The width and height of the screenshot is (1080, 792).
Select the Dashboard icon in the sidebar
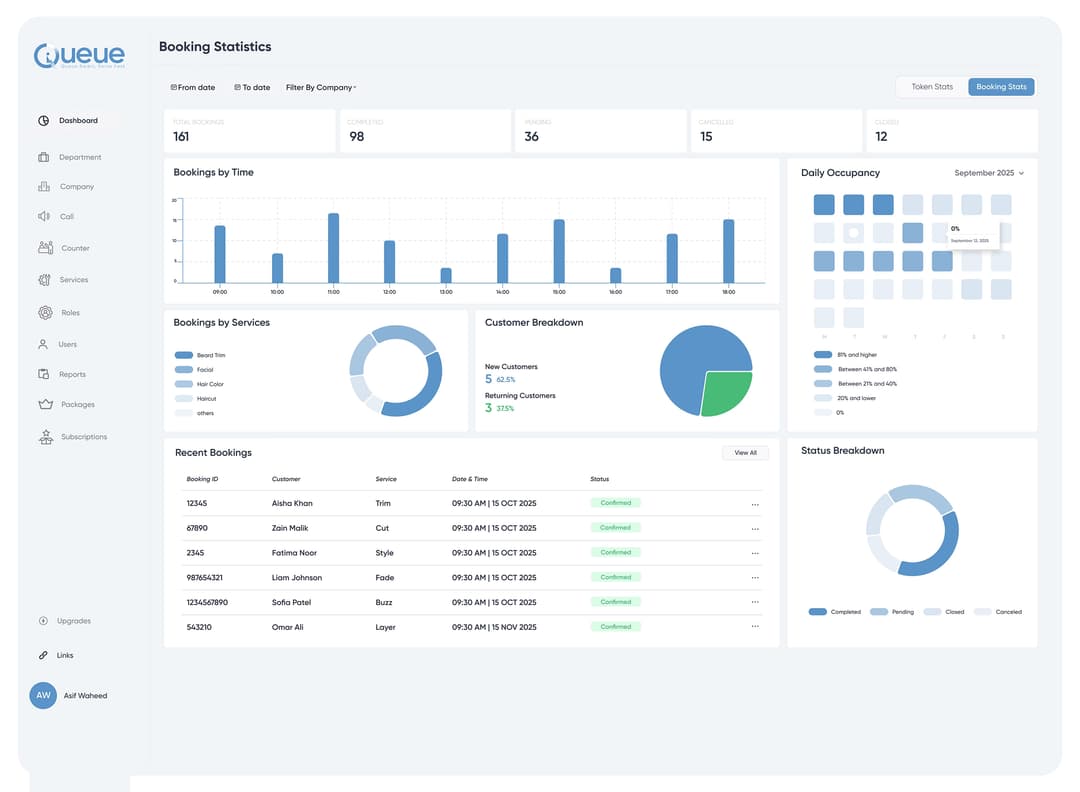click(43, 120)
